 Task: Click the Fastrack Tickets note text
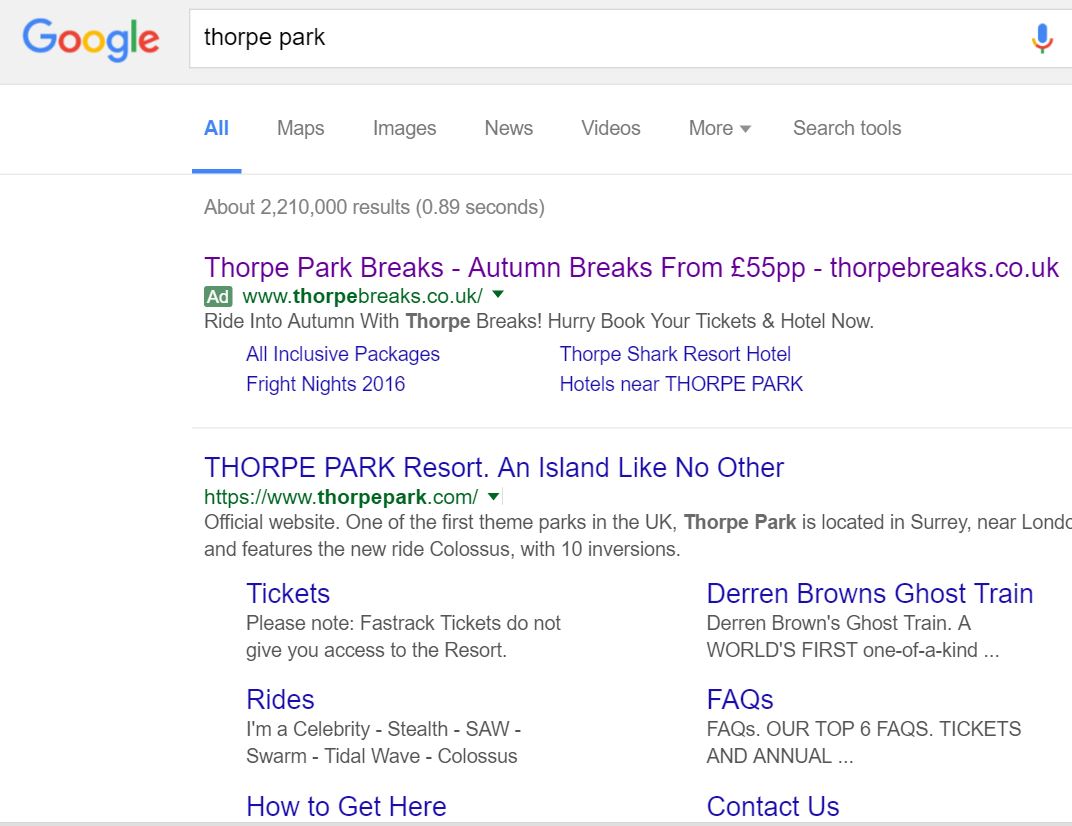(x=403, y=637)
